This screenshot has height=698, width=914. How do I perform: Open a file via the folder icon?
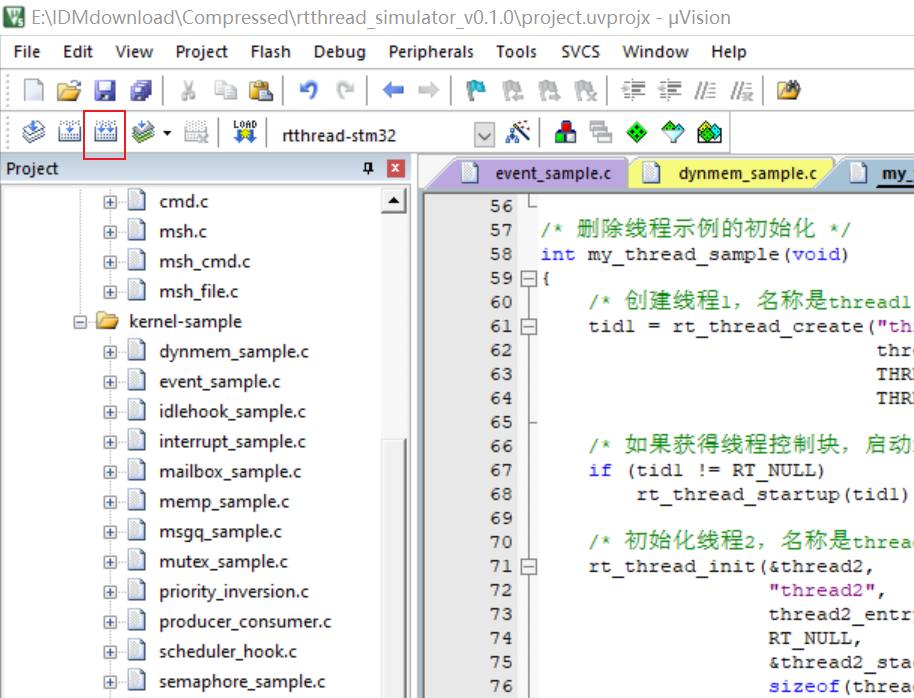click(69, 90)
